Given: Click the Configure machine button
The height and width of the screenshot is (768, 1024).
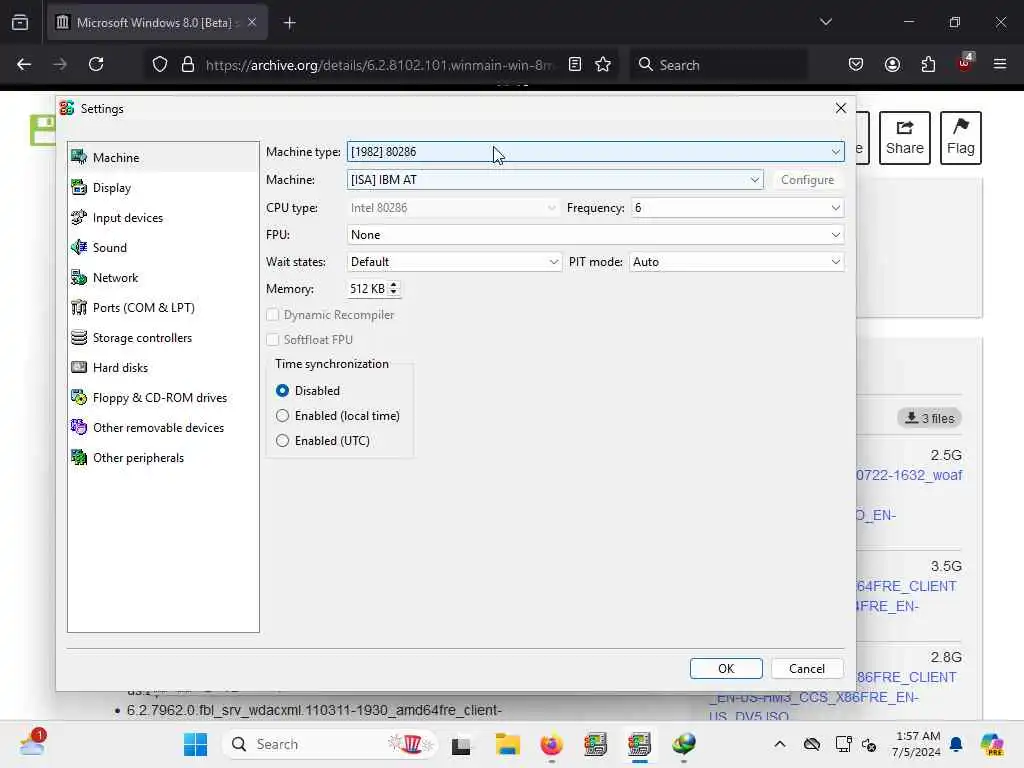Looking at the screenshot, I should pos(807,180).
